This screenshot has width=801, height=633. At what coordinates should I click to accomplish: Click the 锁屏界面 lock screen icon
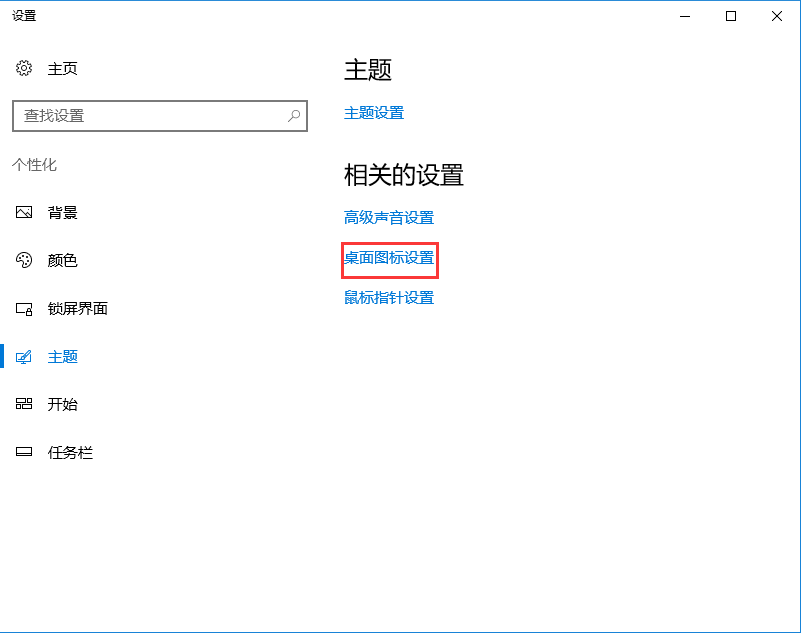23,309
